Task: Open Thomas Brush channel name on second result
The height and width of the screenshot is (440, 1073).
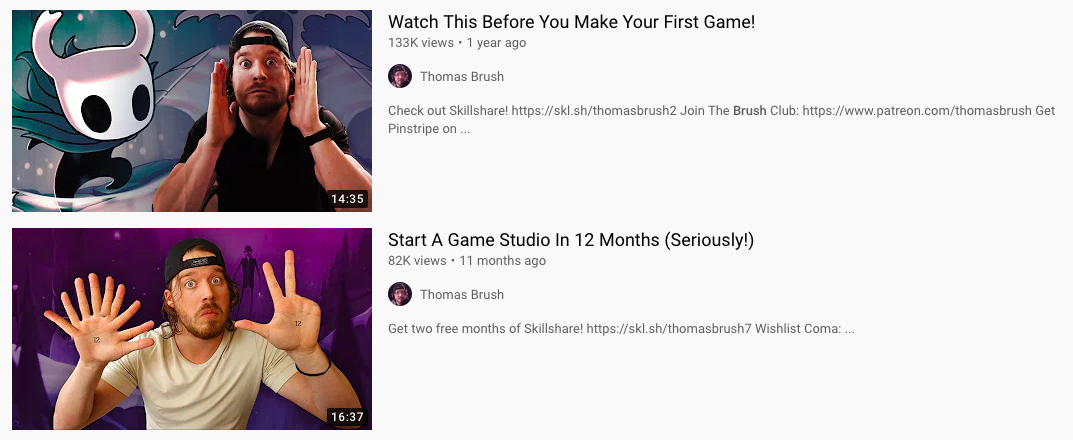Action: pyautogui.click(x=462, y=295)
